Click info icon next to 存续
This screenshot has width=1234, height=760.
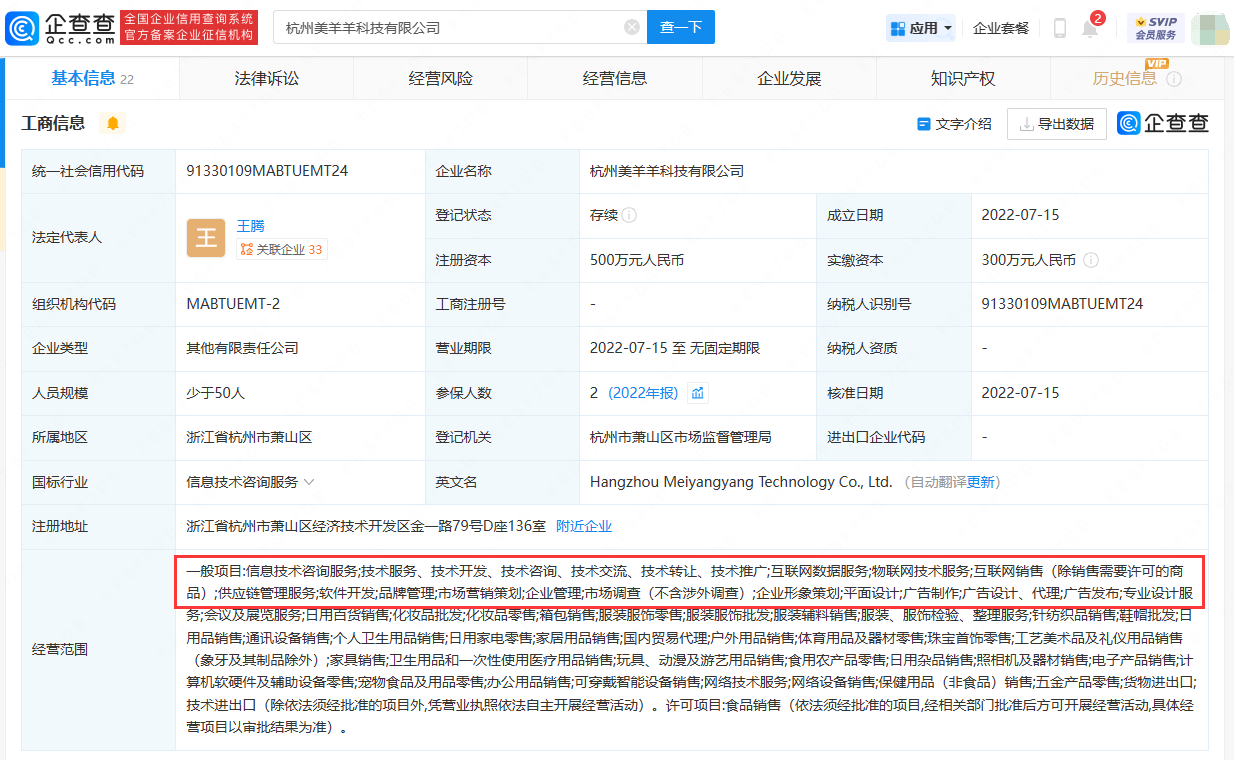(x=629, y=215)
